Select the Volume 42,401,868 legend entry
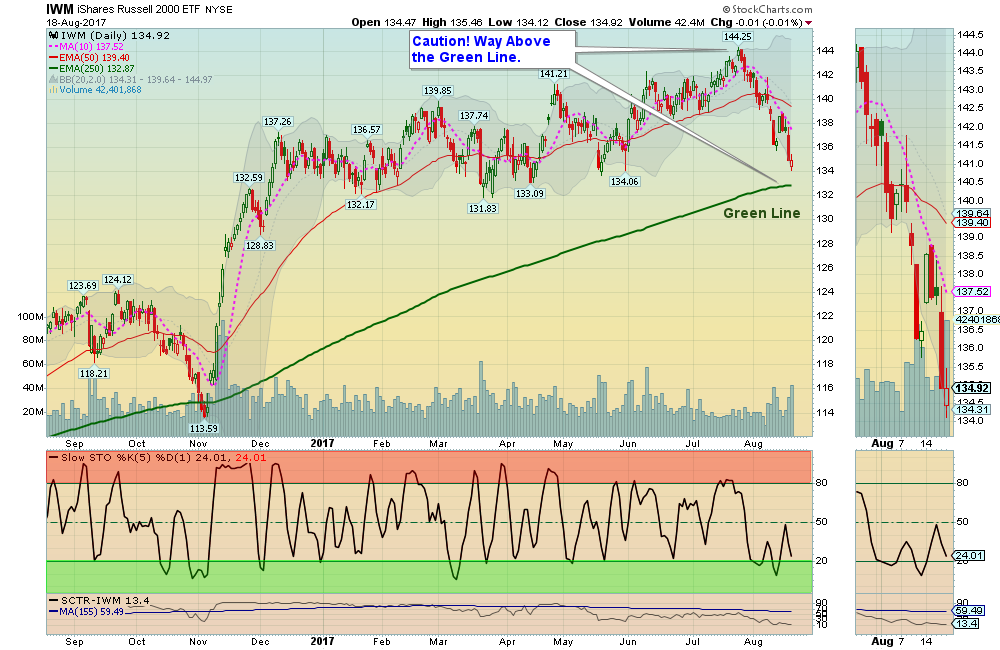The image size is (1000, 650). point(100,90)
